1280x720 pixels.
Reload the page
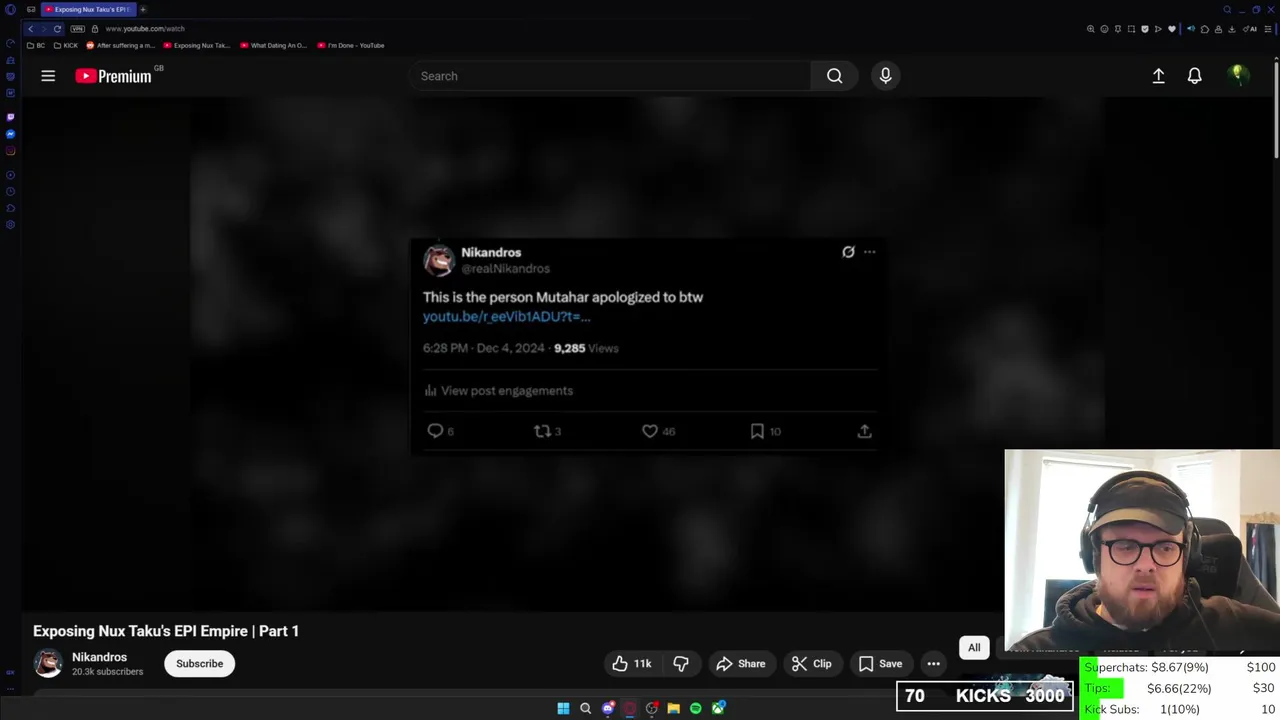(57, 29)
